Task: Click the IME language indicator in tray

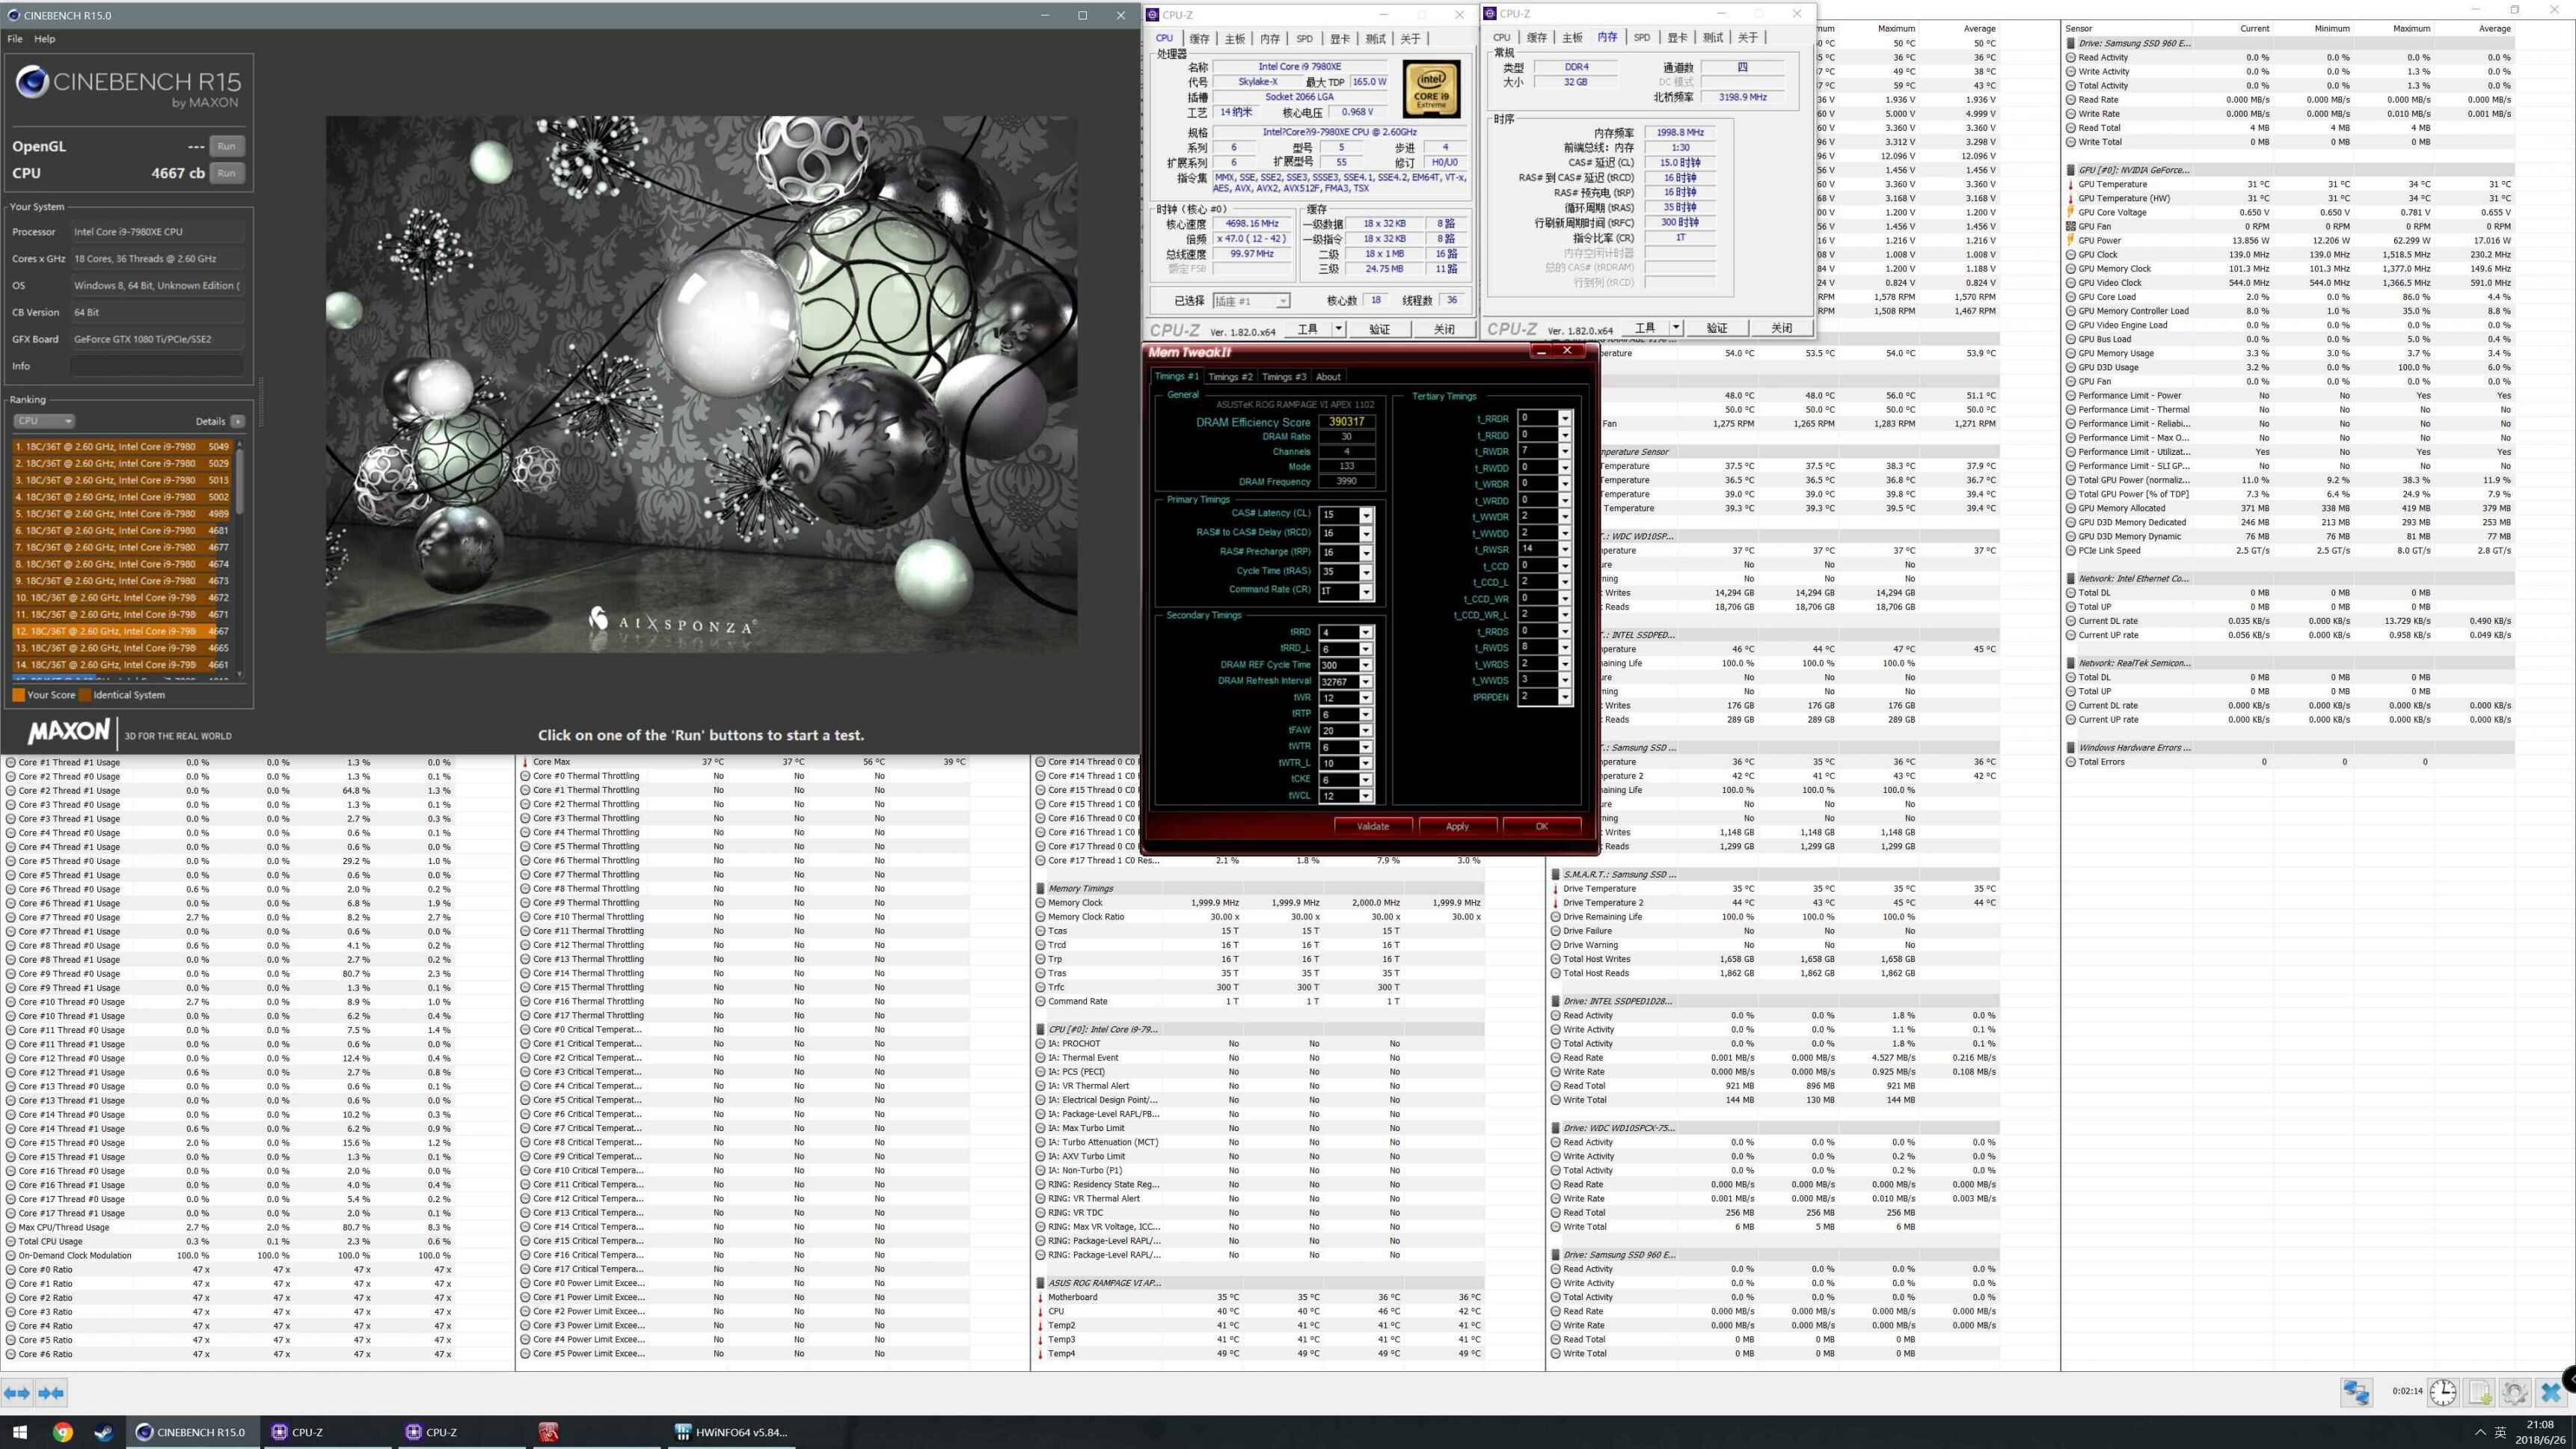Action: pyautogui.click(x=2501, y=1432)
